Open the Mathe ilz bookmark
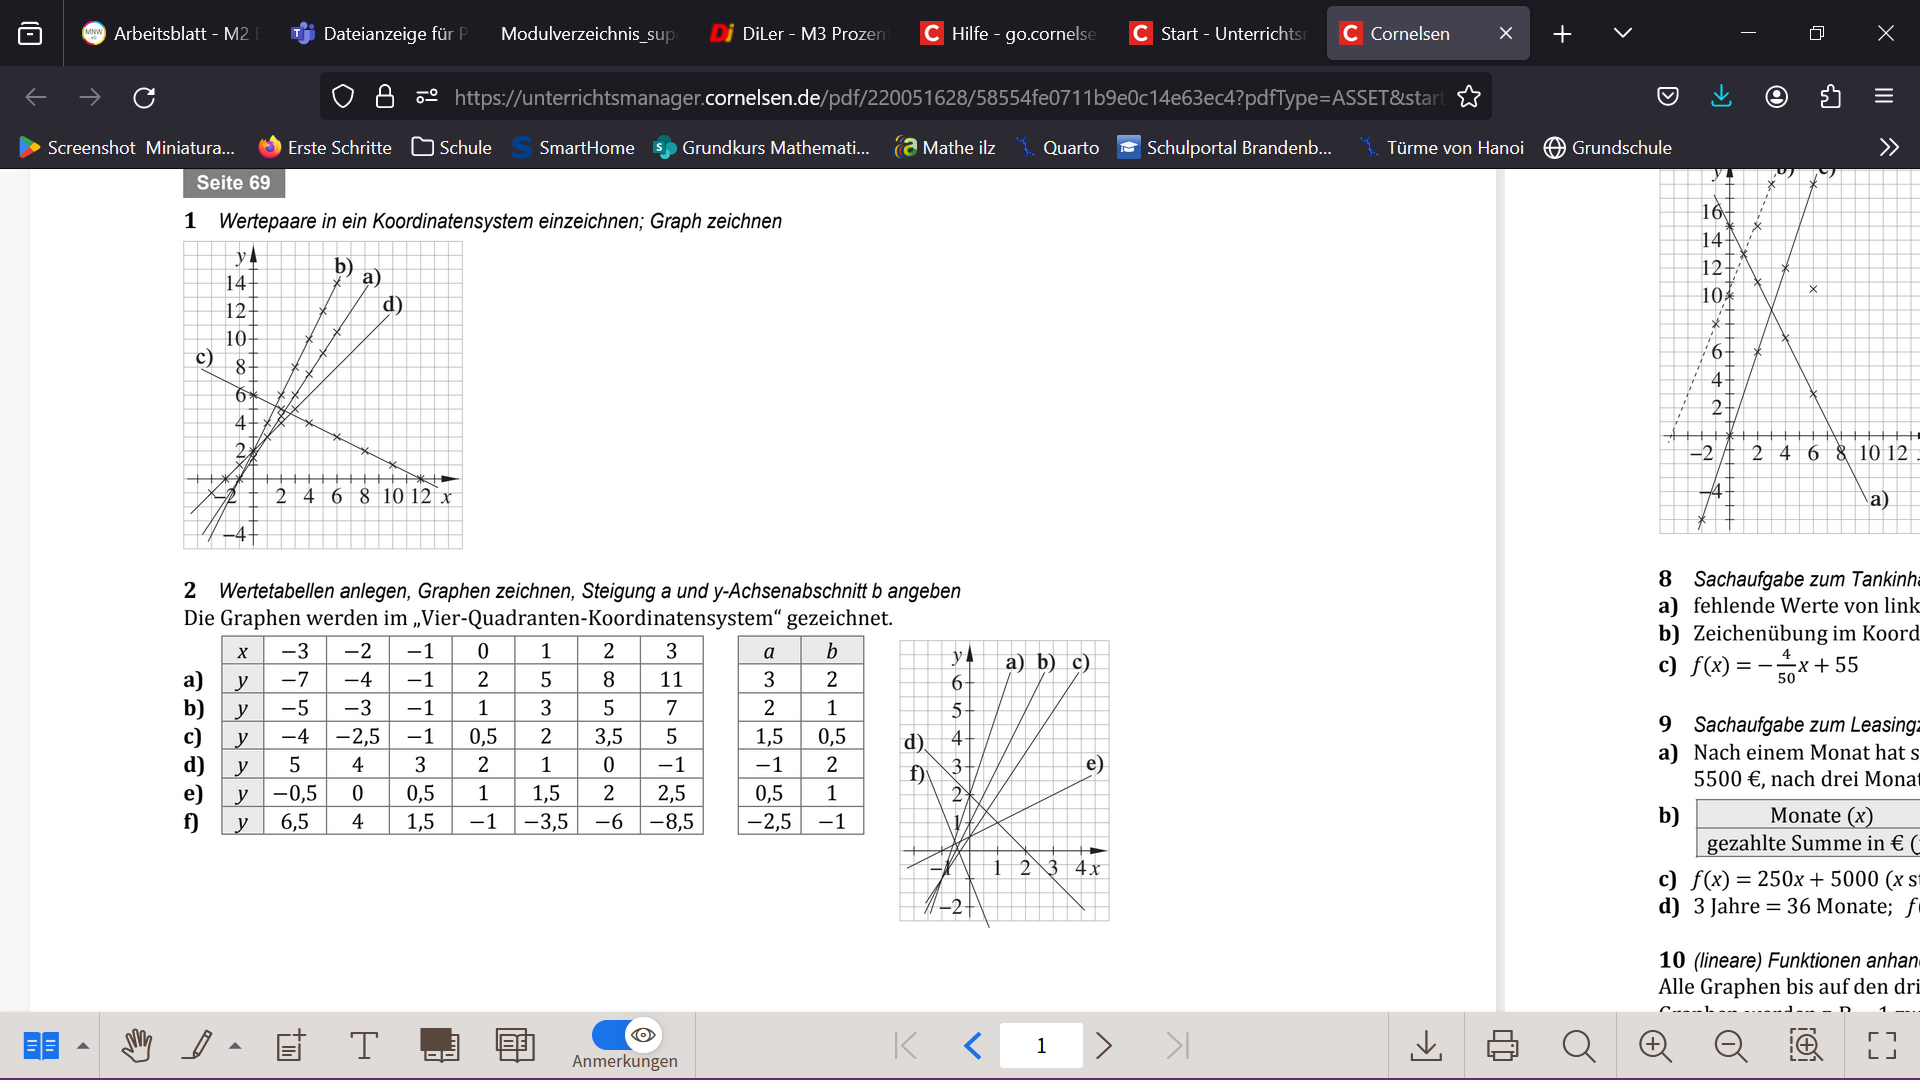The image size is (1920, 1080). pos(945,148)
